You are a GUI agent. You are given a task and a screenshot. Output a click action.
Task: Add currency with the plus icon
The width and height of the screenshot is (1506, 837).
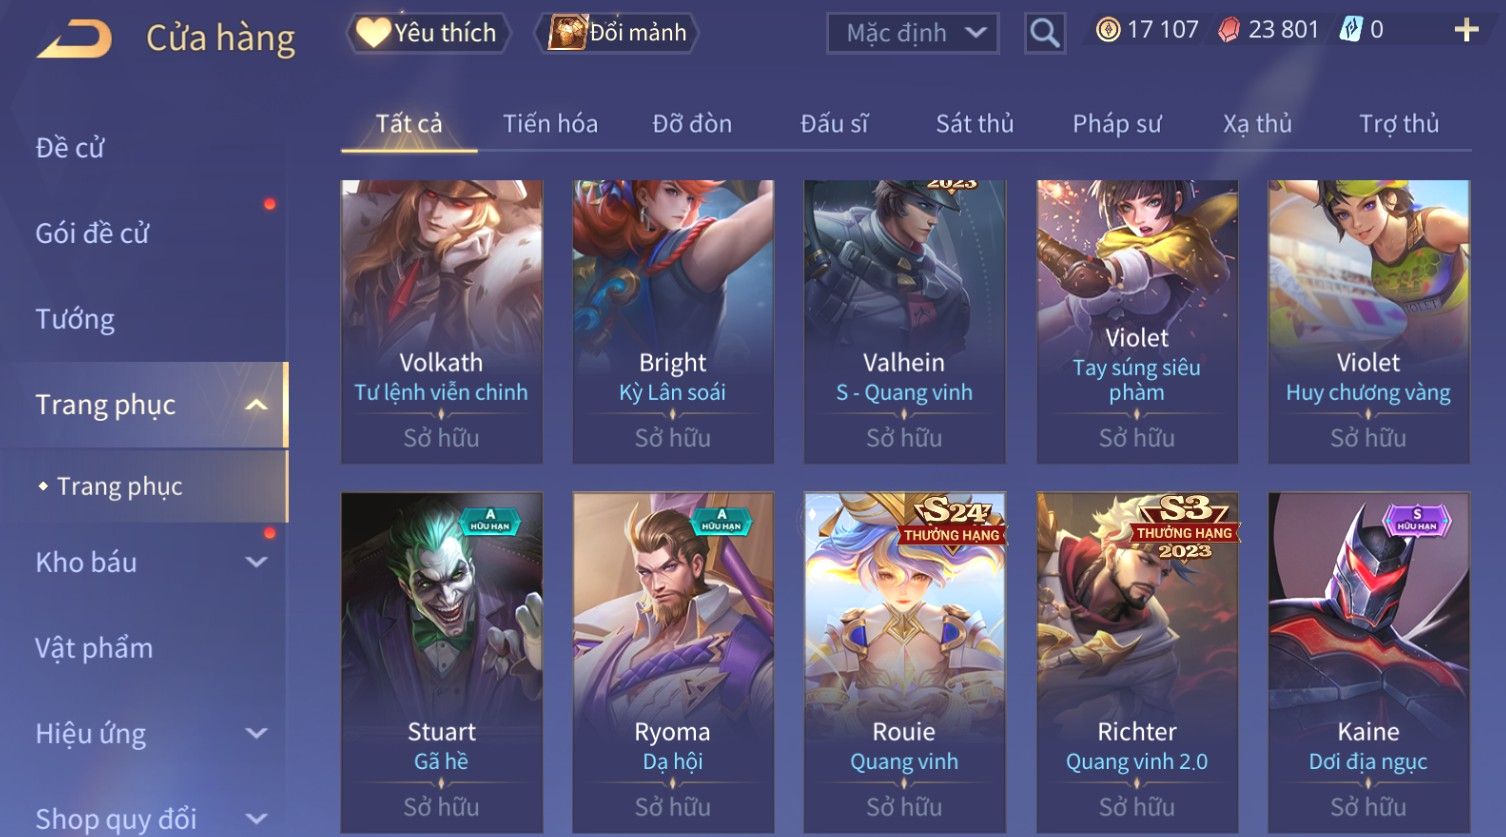click(x=1466, y=30)
